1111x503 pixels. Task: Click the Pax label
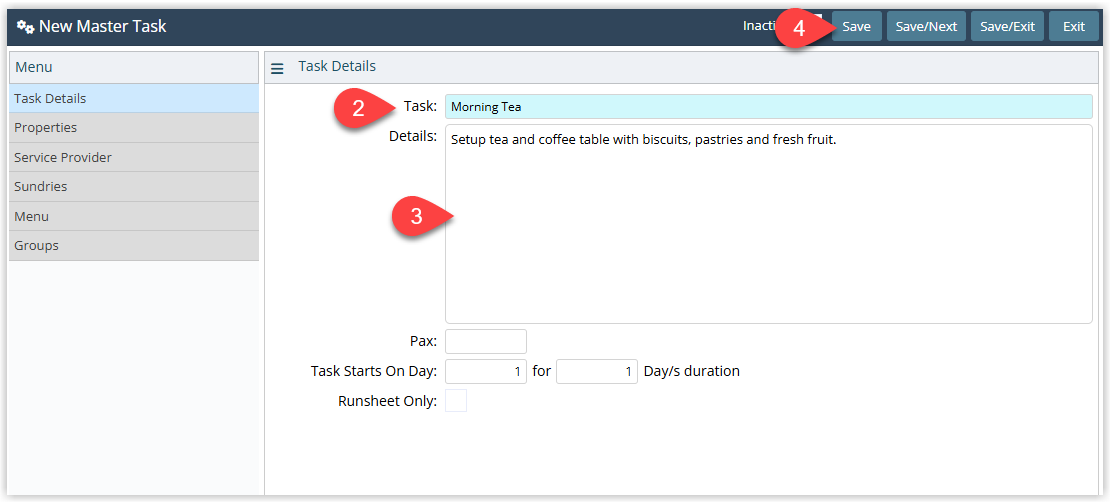424,342
